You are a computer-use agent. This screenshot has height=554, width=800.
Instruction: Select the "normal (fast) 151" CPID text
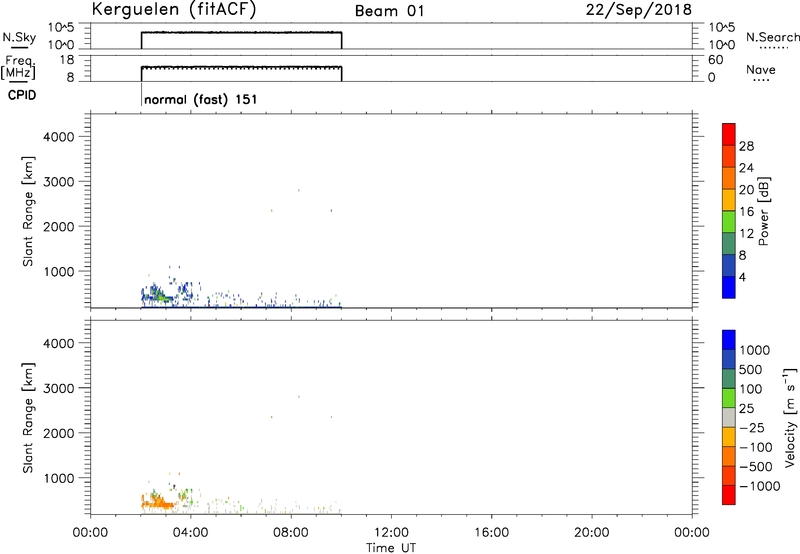pyautogui.click(x=201, y=99)
